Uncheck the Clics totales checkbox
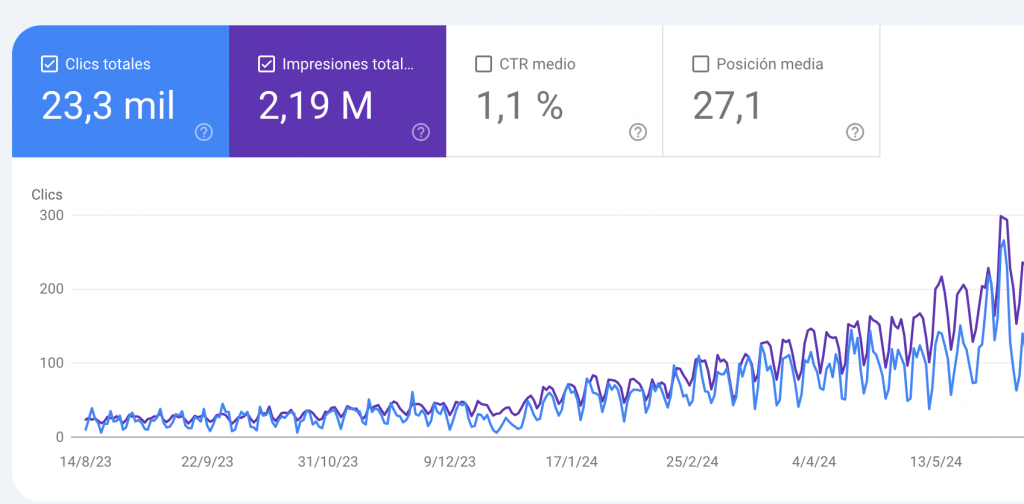Viewport: 1024px width, 504px height. point(49,64)
